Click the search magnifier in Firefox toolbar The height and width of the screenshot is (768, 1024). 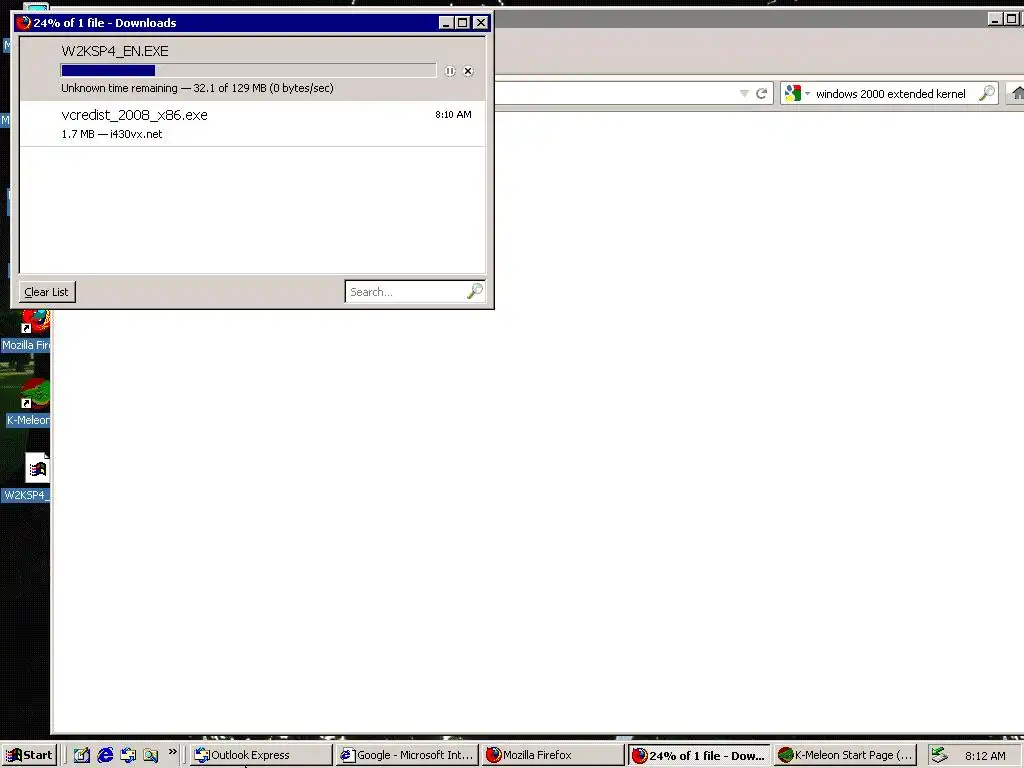pos(987,93)
